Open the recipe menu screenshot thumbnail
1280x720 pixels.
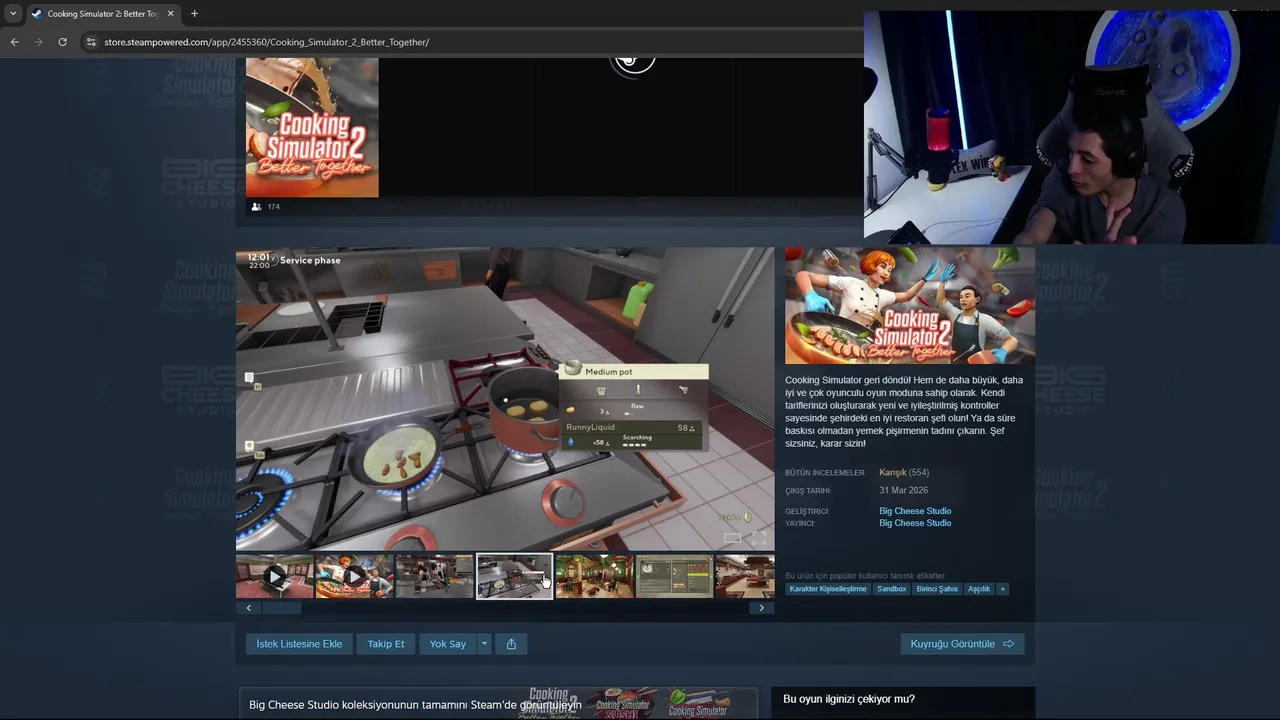click(x=675, y=577)
